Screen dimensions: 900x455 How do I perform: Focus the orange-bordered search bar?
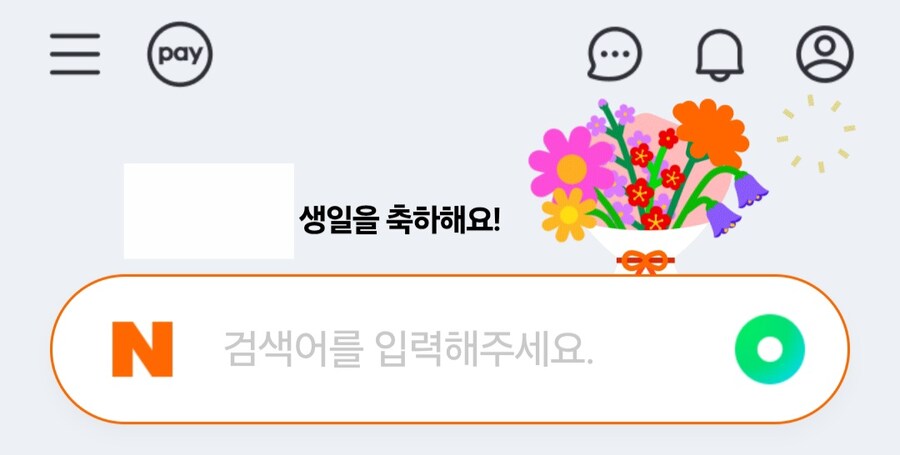(450, 349)
